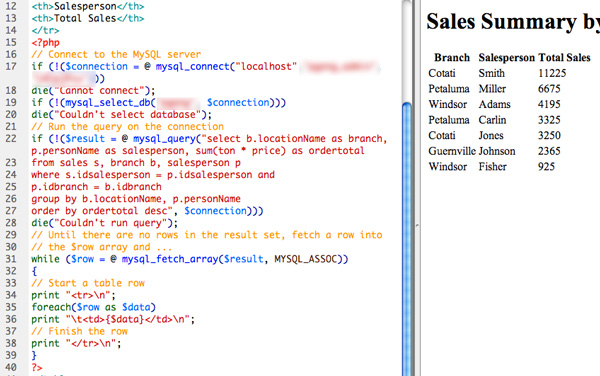Click "Cotati" in the Smith row
Viewport: 600px width, 376px height.
[442, 73]
